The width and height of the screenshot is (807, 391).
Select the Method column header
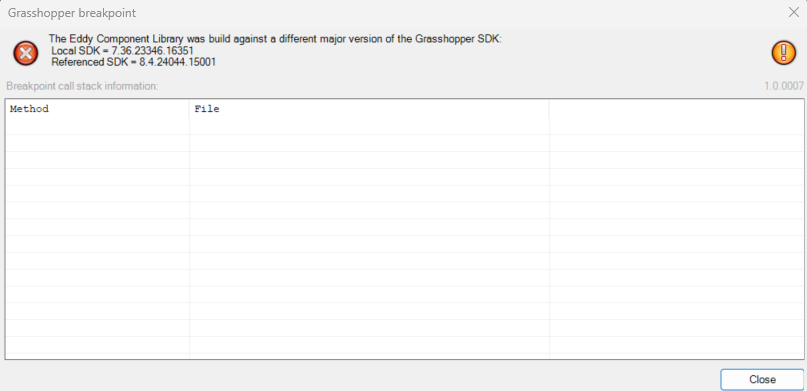pos(97,109)
